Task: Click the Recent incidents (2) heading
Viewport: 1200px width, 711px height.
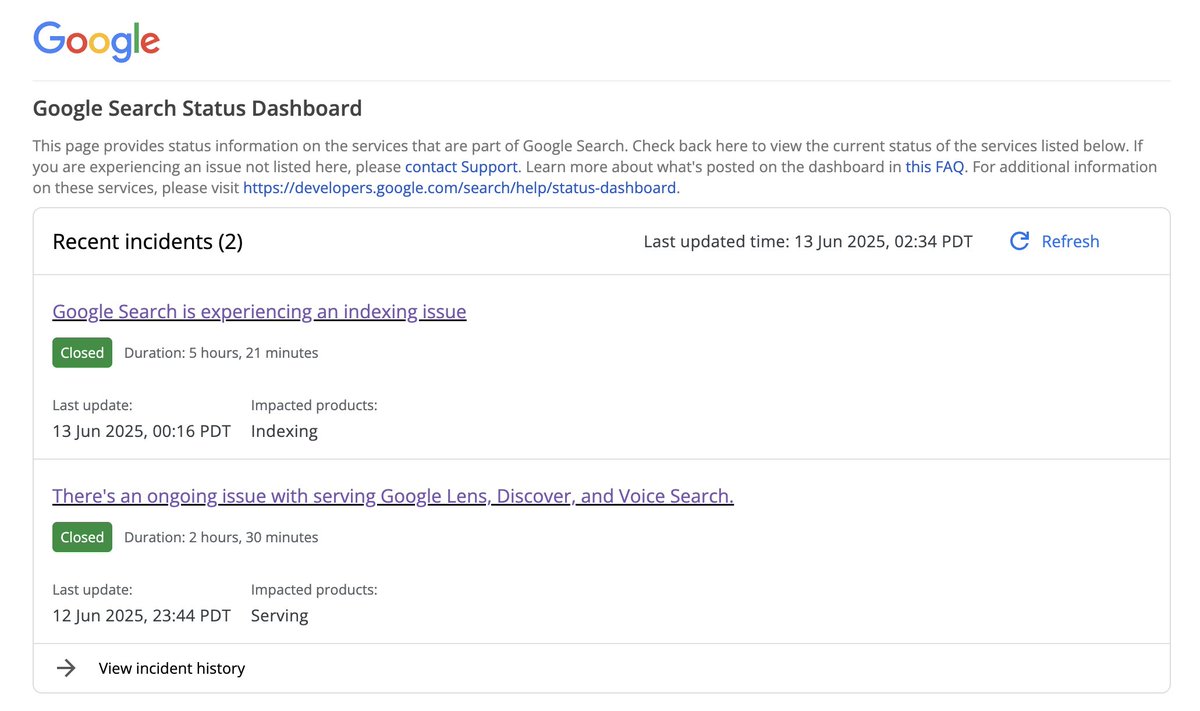Action: click(x=147, y=241)
